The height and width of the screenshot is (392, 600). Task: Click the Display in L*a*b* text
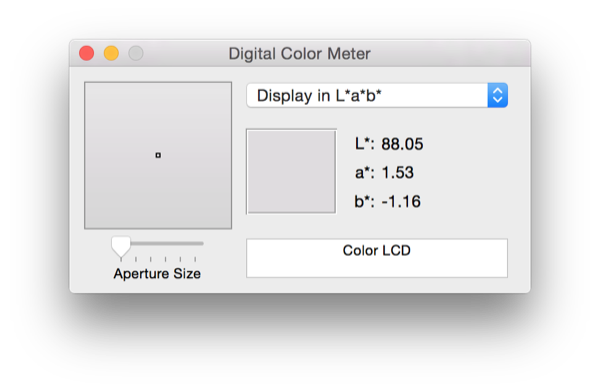point(320,96)
